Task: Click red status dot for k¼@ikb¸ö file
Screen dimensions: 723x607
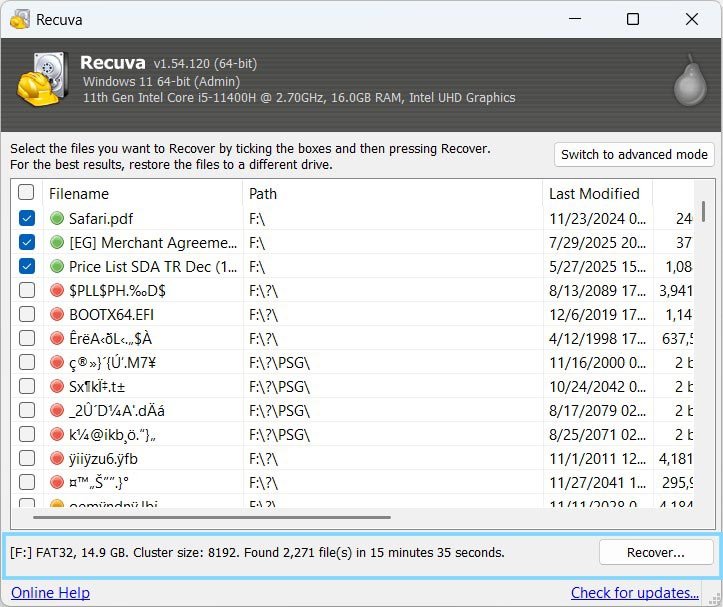Action: tap(57, 434)
